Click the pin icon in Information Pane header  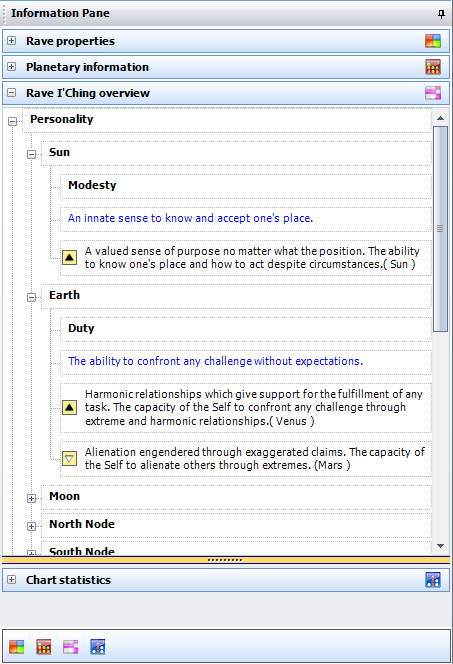tap(441, 14)
